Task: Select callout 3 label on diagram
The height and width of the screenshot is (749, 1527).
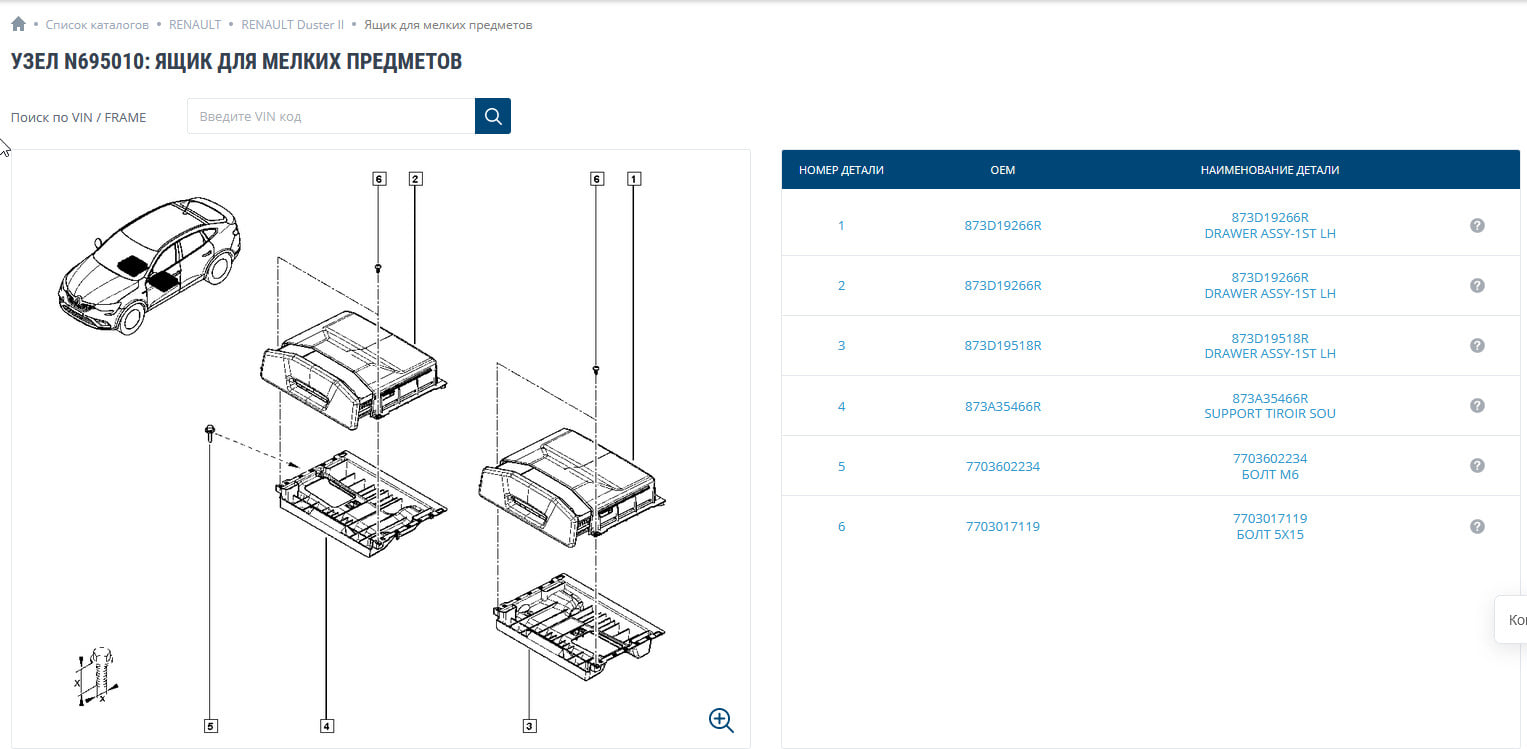Action: pyautogui.click(x=529, y=725)
